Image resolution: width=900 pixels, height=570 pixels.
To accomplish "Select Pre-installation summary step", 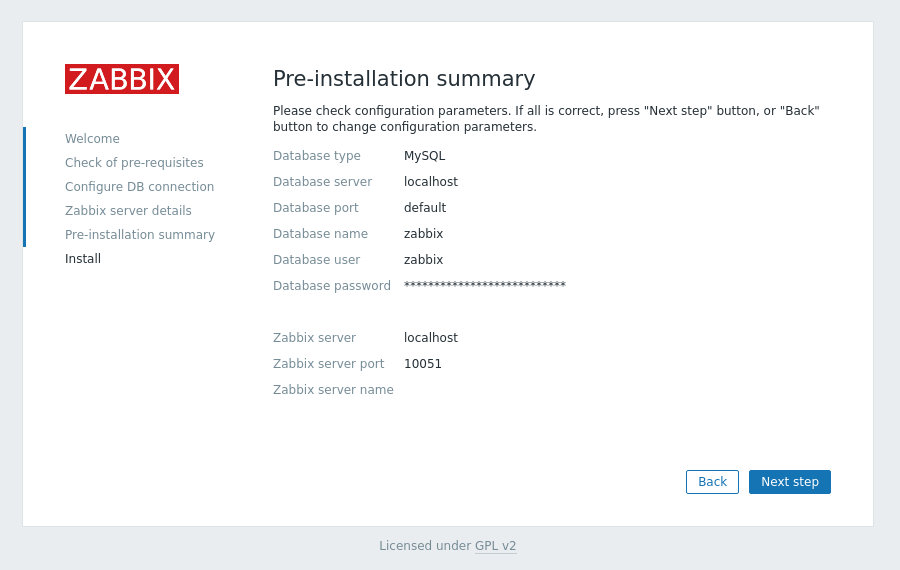I will [x=140, y=235].
